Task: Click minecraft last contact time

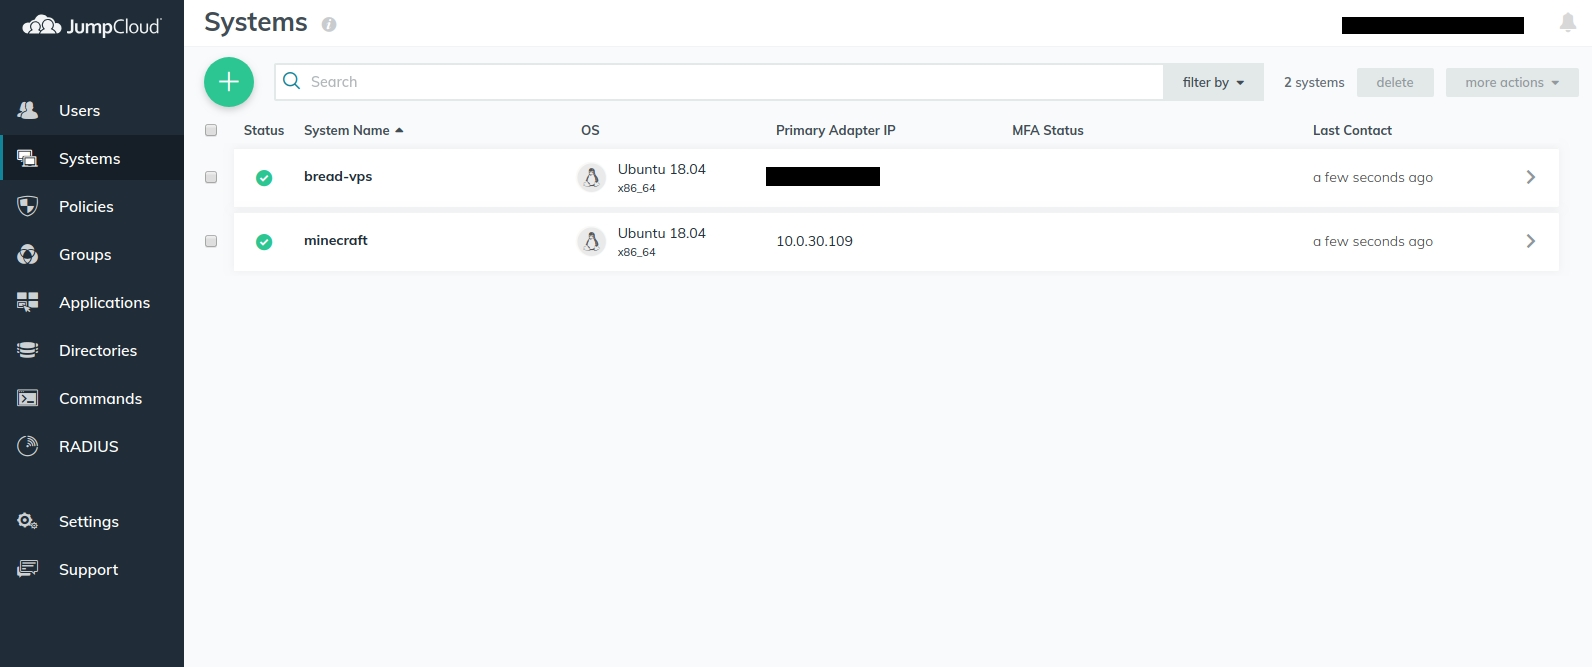Action: [x=1373, y=241]
